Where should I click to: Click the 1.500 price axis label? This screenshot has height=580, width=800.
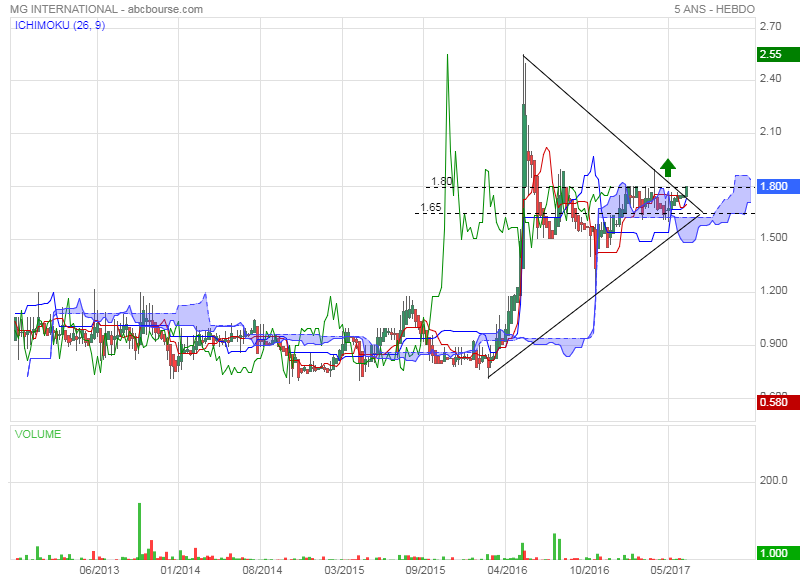tap(773, 238)
